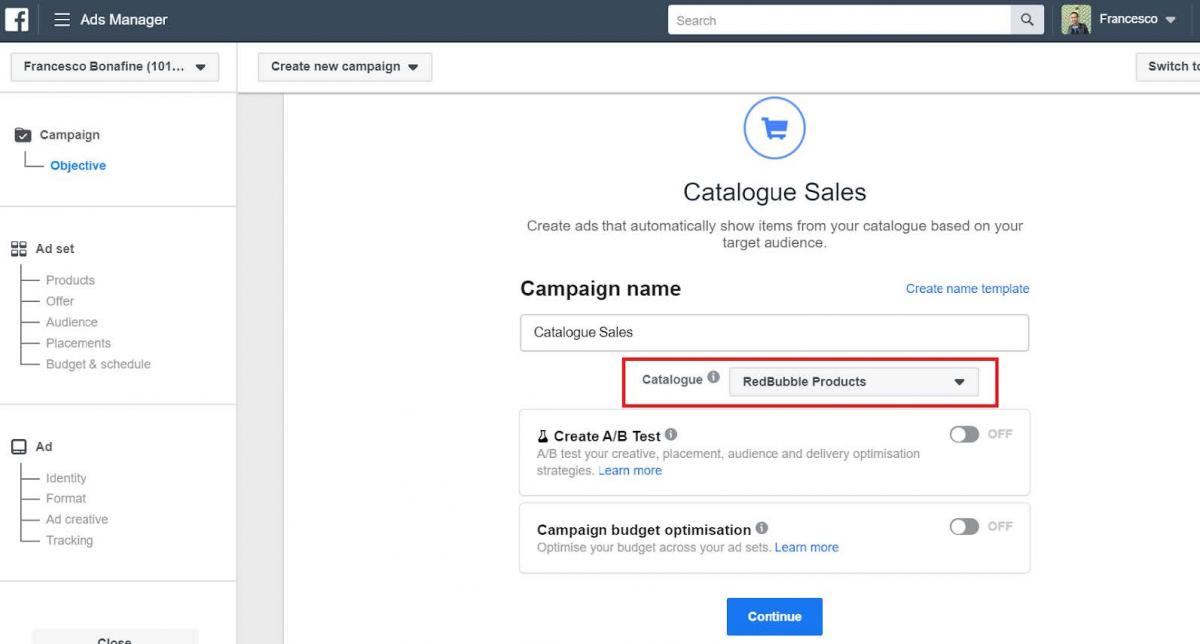Viewport: 1200px width, 644px height.
Task: Open the Francesco user menu arrow
Action: coord(1171,20)
